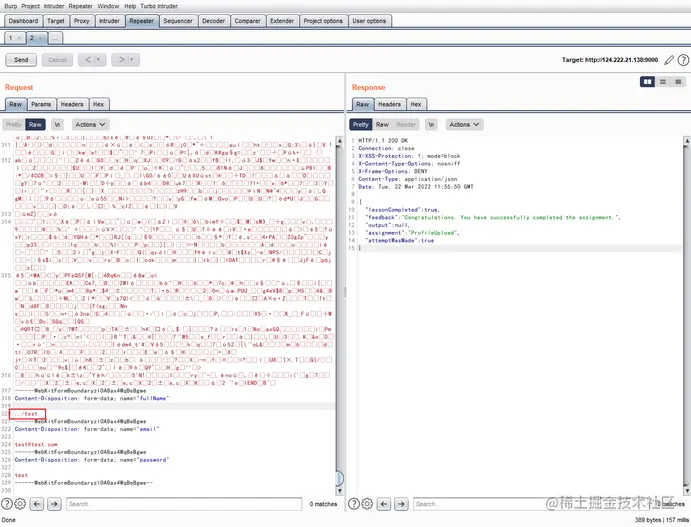Viewport: 691px width, 527px height.
Task: Open request Actions dropdown
Action: click(90, 125)
